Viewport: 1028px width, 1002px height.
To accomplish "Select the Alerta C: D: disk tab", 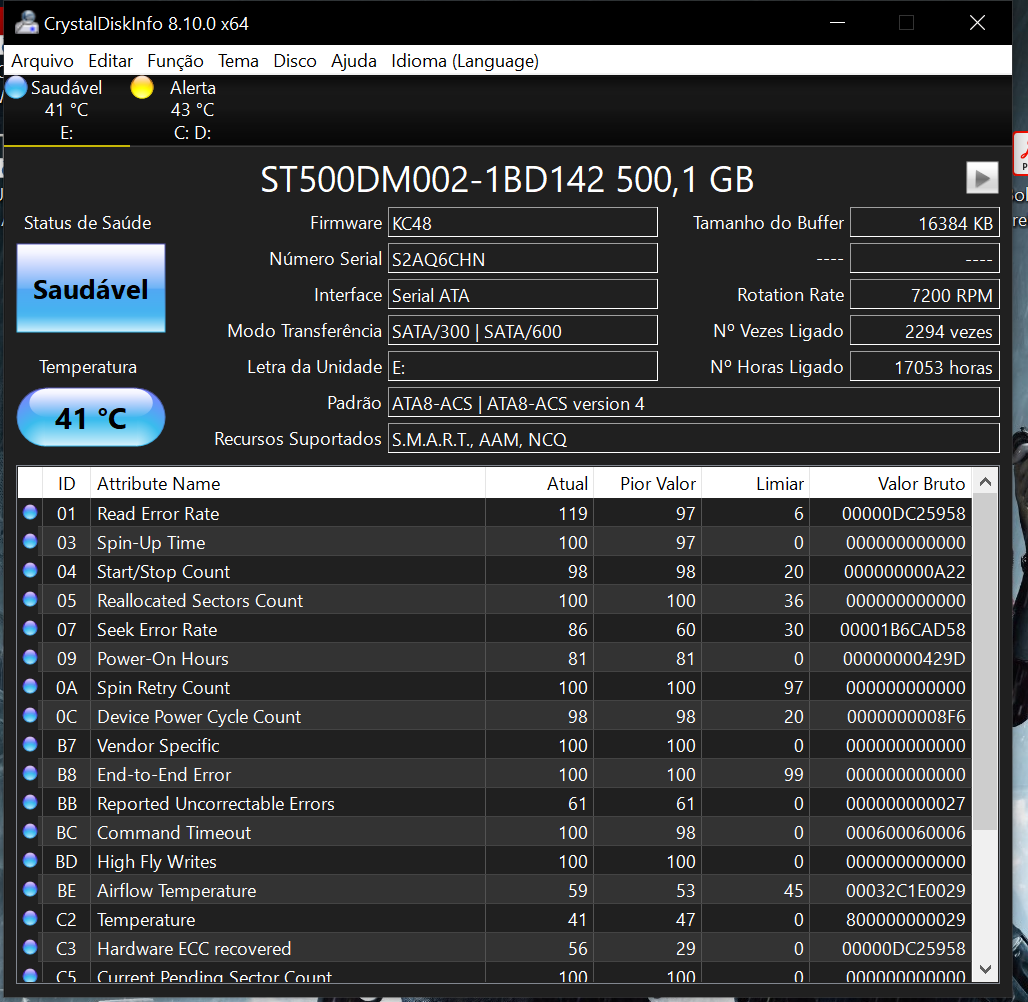I will (192, 110).
